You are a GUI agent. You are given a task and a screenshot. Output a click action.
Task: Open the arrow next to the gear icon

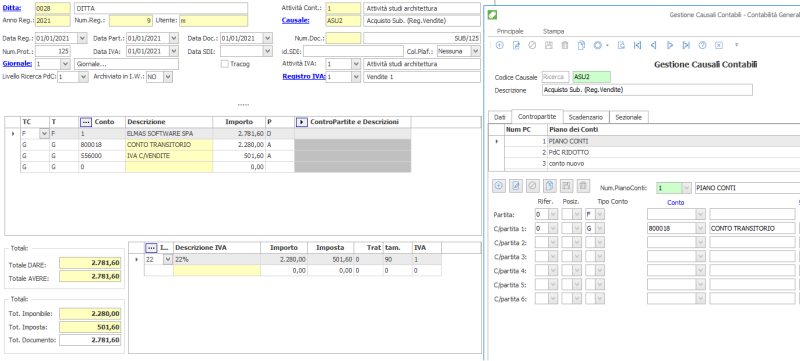[x=608, y=45]
